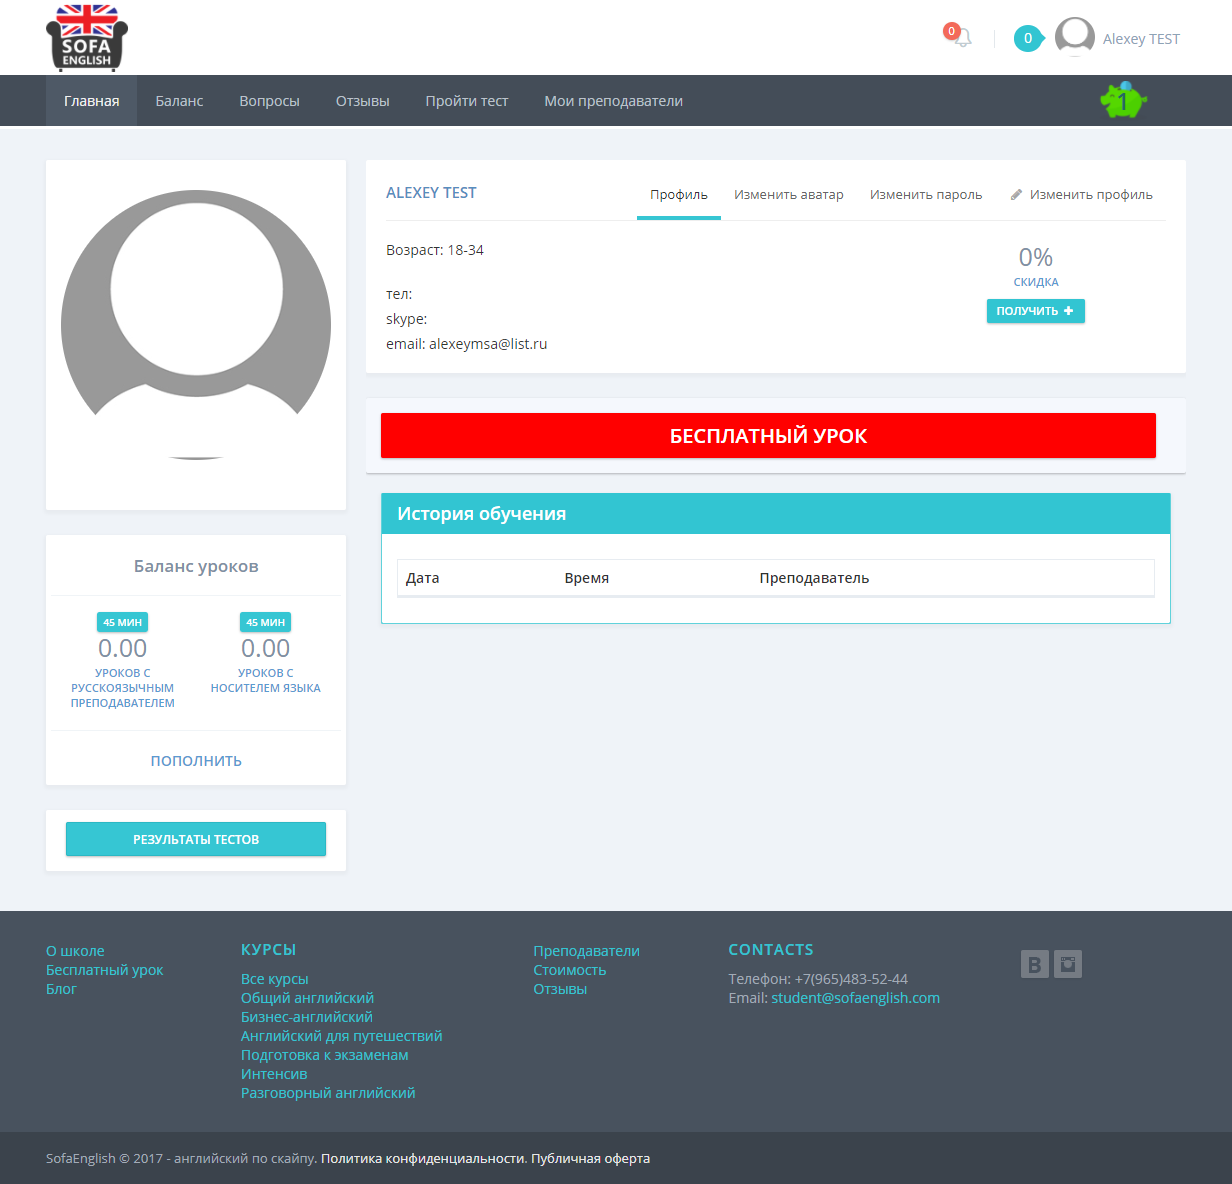Open Стоимость footer link
This screenshot has width=1232, height=1184.
tap(570, 970)
